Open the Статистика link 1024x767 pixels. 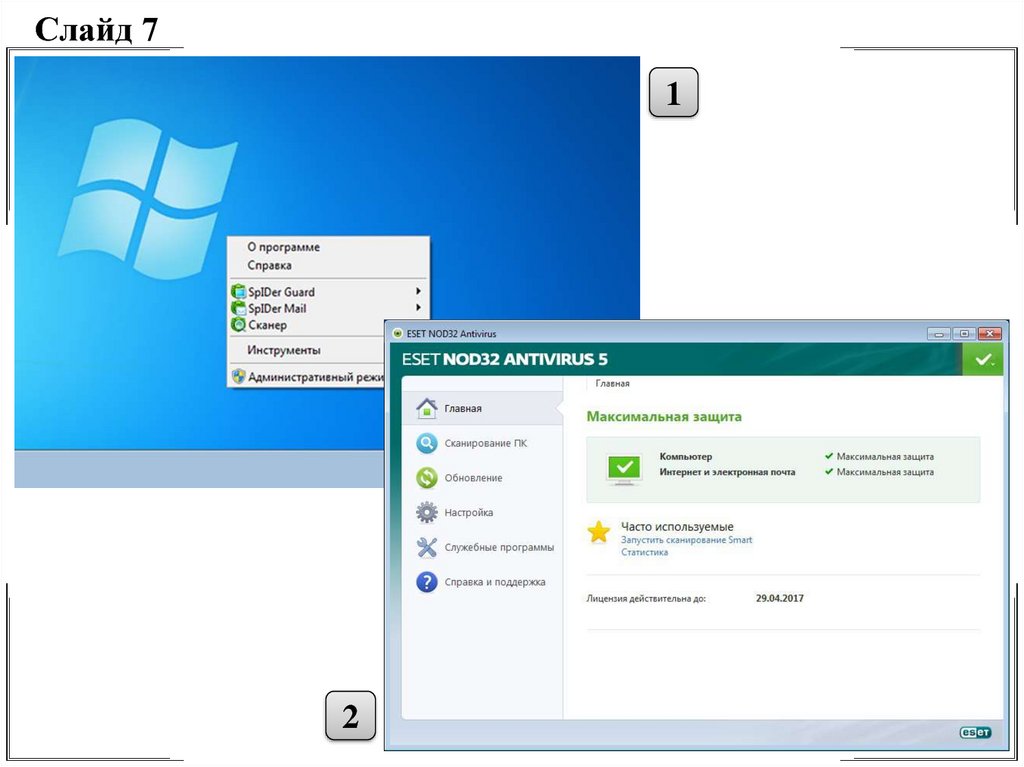[x=644, y=552]
